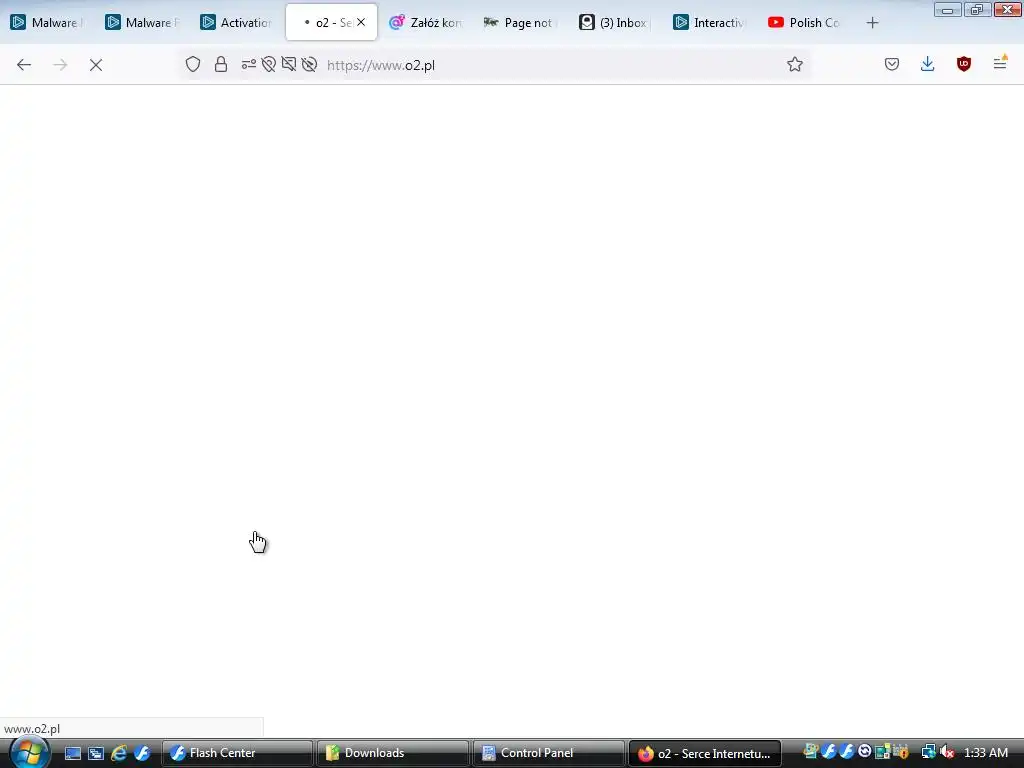Close the o2 tab
1024x768 pixels.
[x=360, y=22]
